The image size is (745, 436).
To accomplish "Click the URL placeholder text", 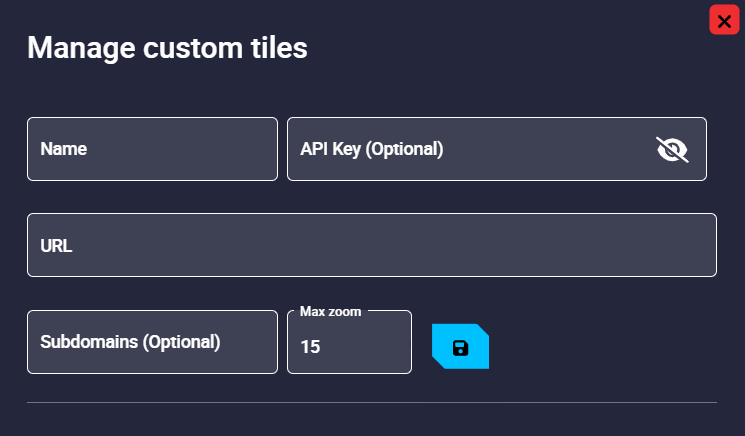I will click(x=57, y=245).
